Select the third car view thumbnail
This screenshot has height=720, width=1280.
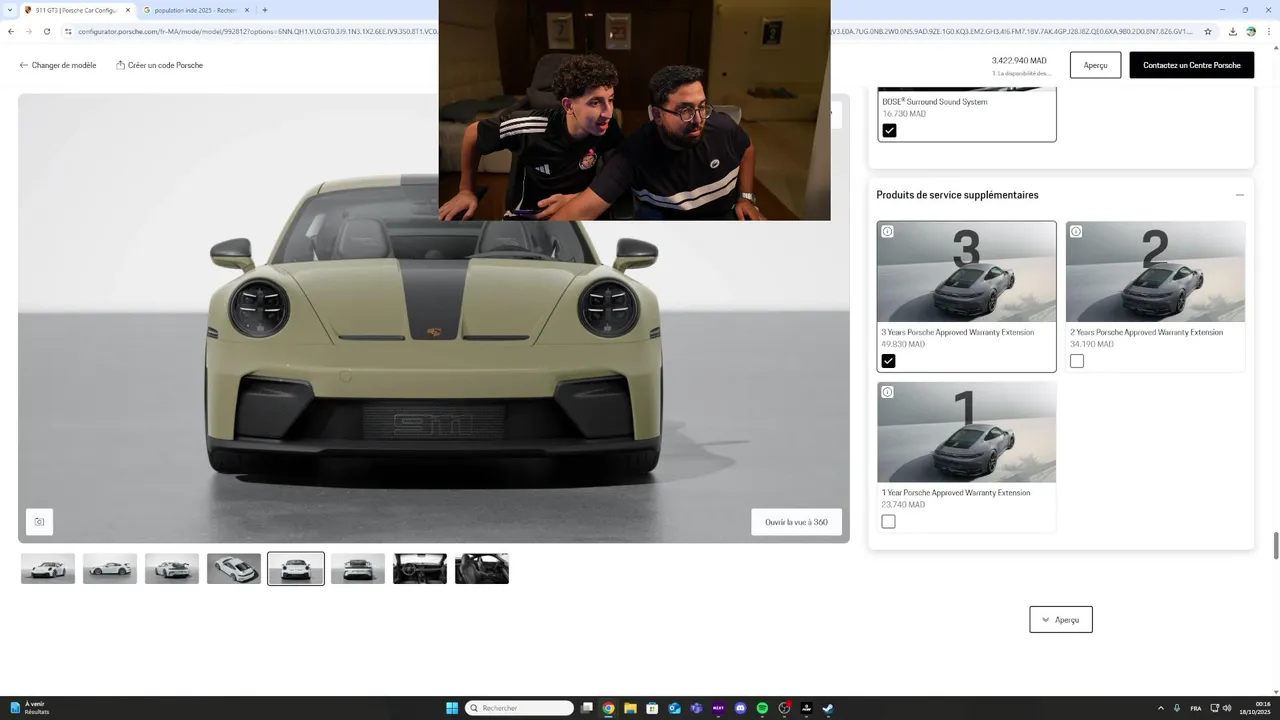[x=172, y=569]
